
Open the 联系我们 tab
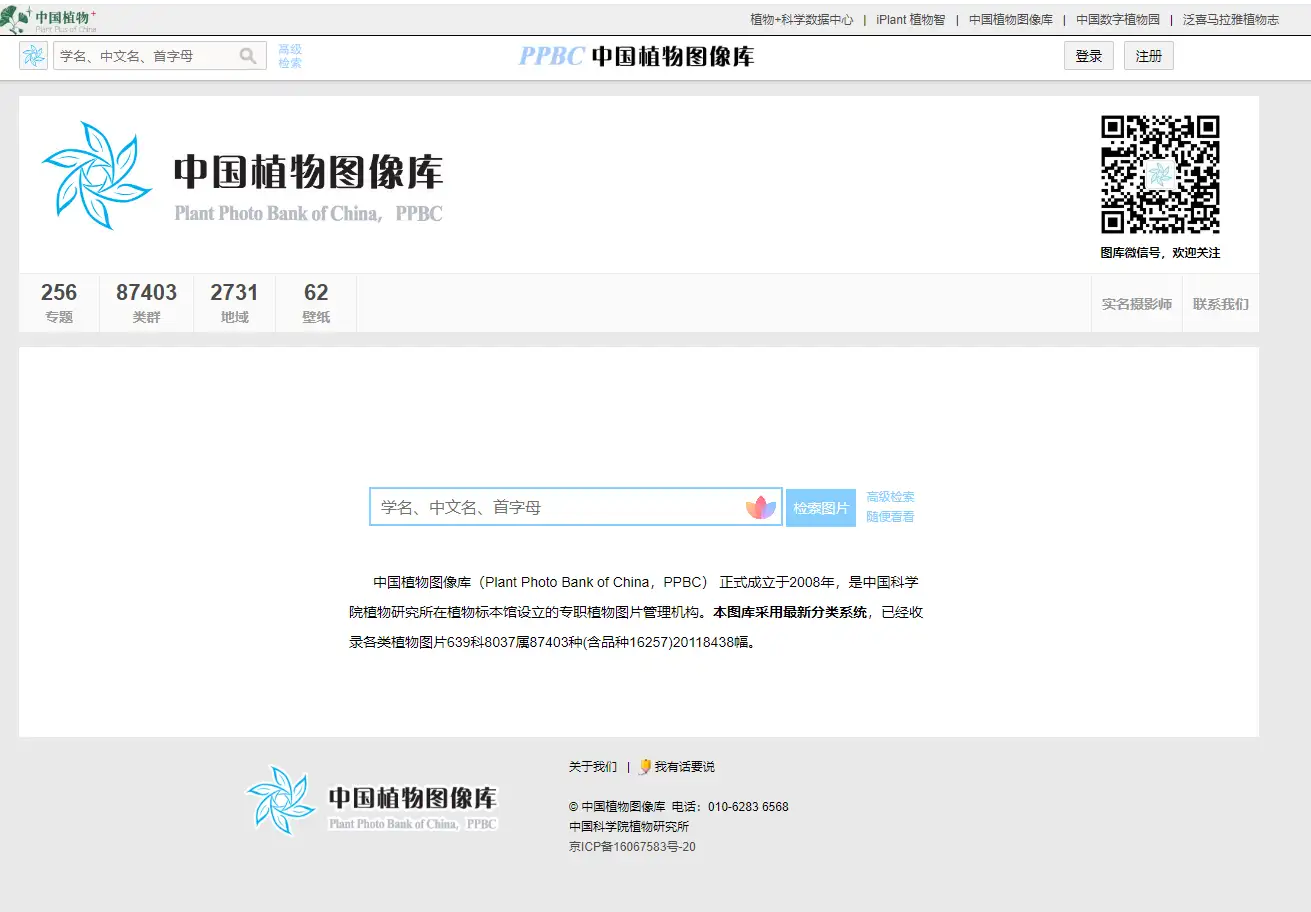pyautogui.click(x=1221, y=304)
